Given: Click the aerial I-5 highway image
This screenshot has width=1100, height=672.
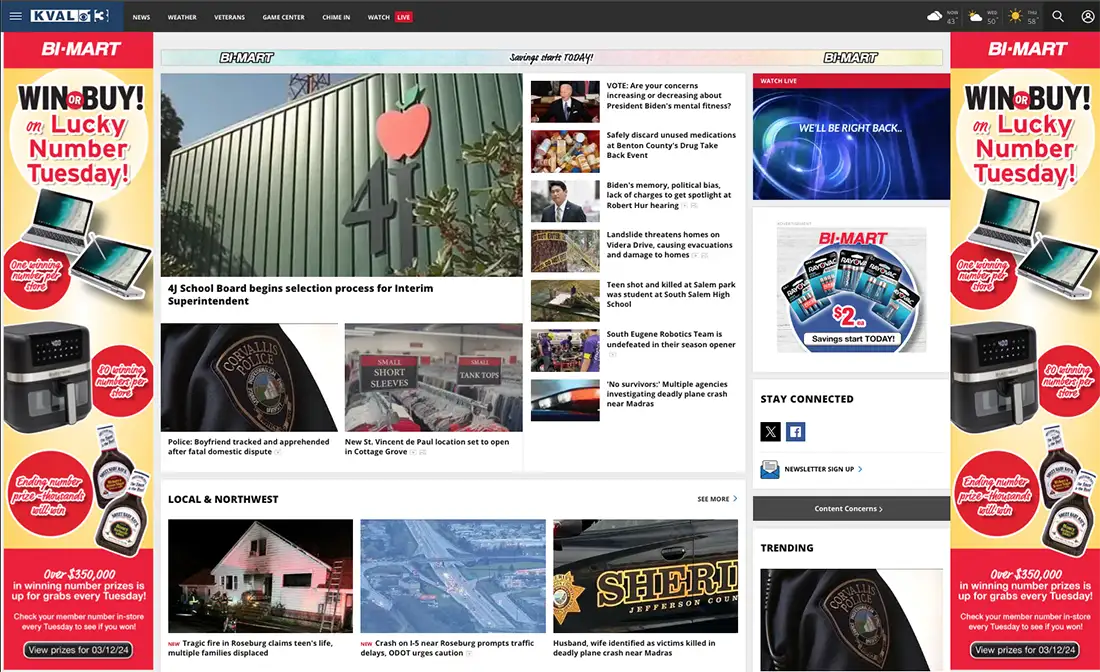Looking at the screenshot, I should (x=452, y=576).
